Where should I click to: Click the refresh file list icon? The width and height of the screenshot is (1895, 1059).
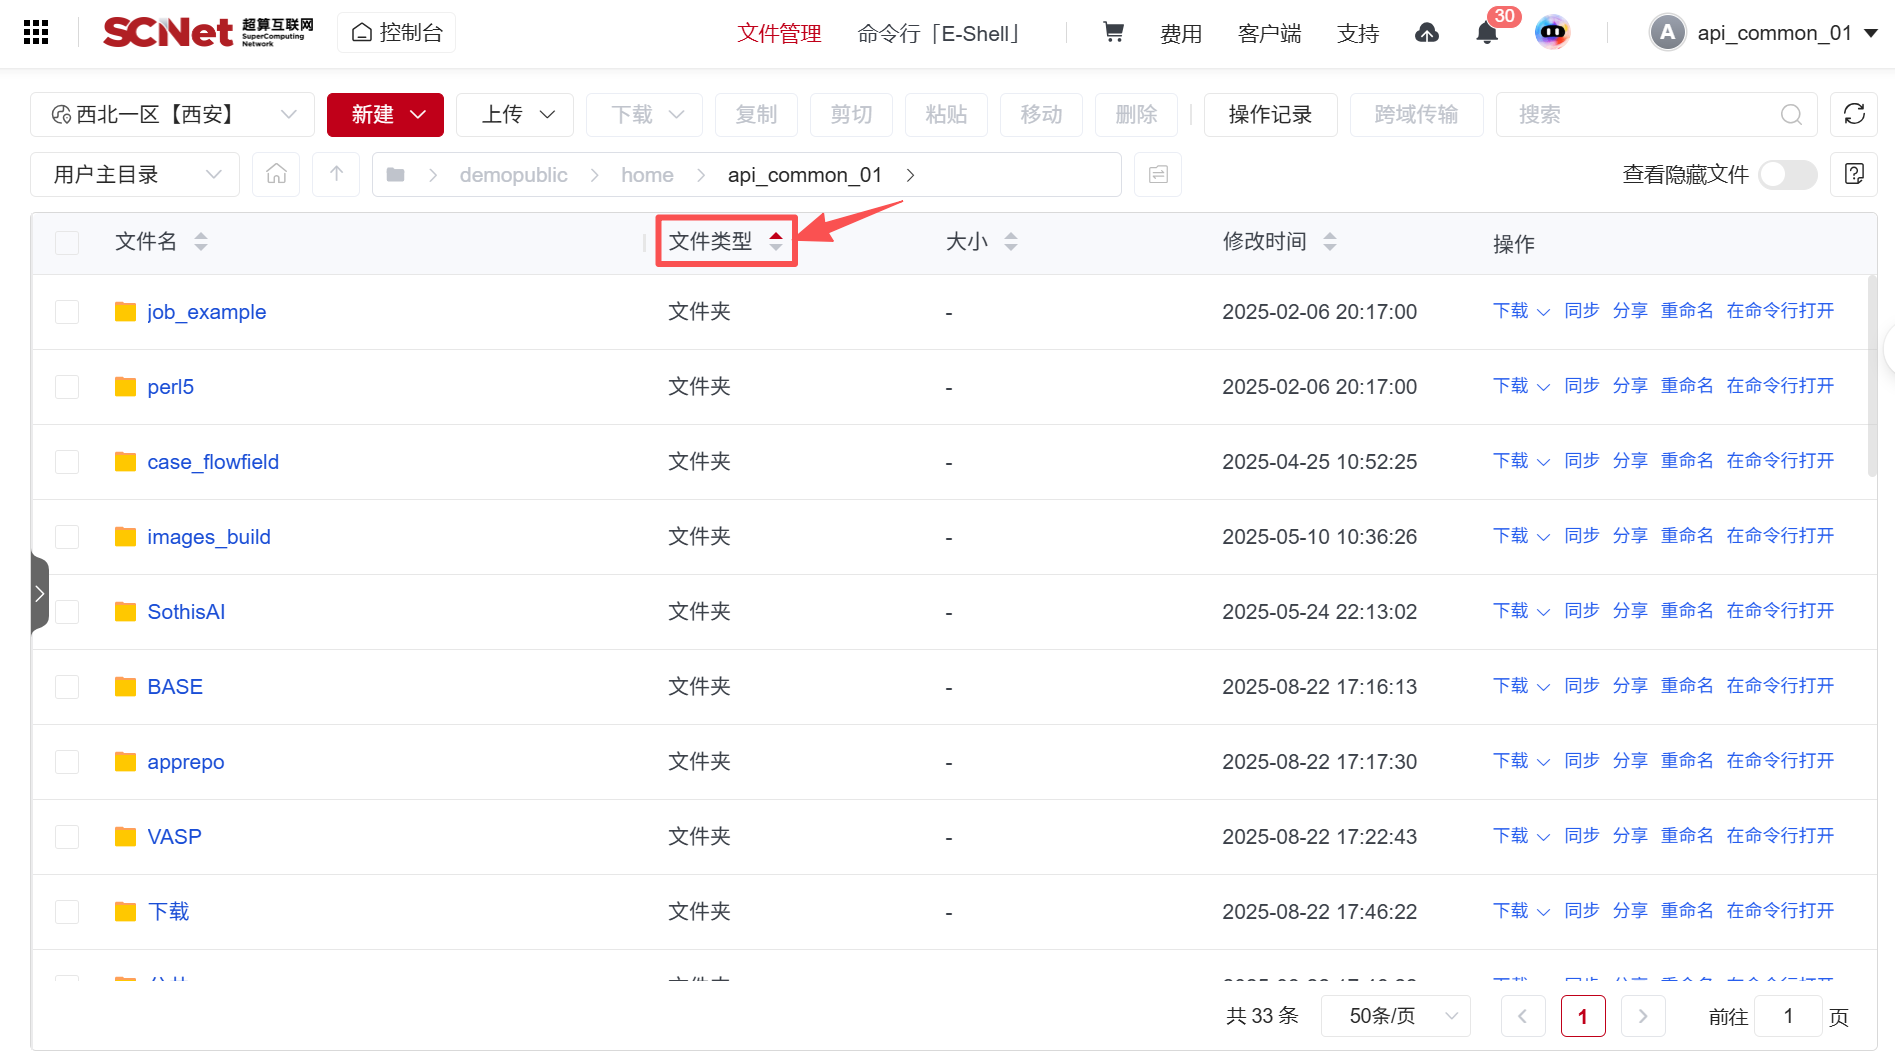(x=1854, y=114)
